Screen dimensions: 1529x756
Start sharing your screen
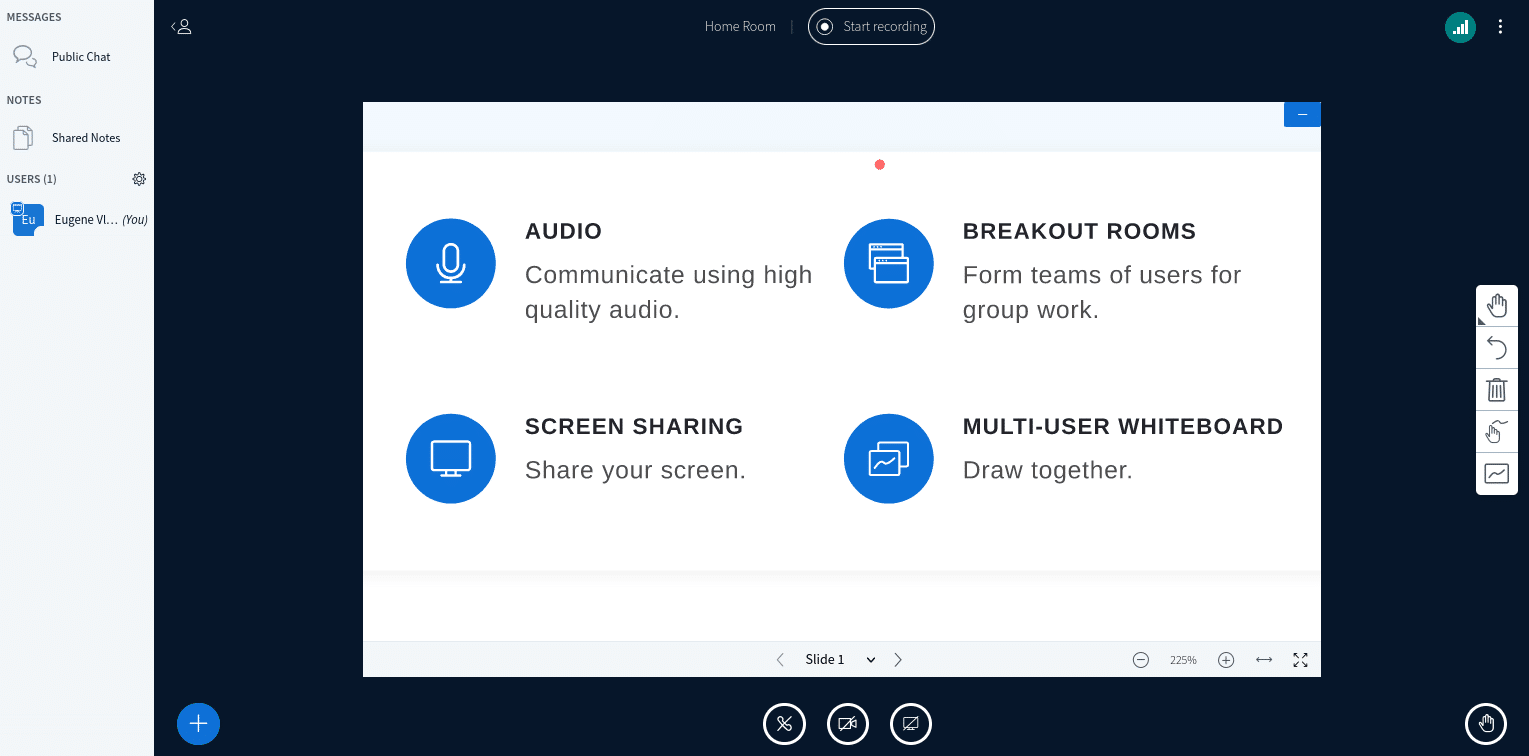(x=910, y=723)
